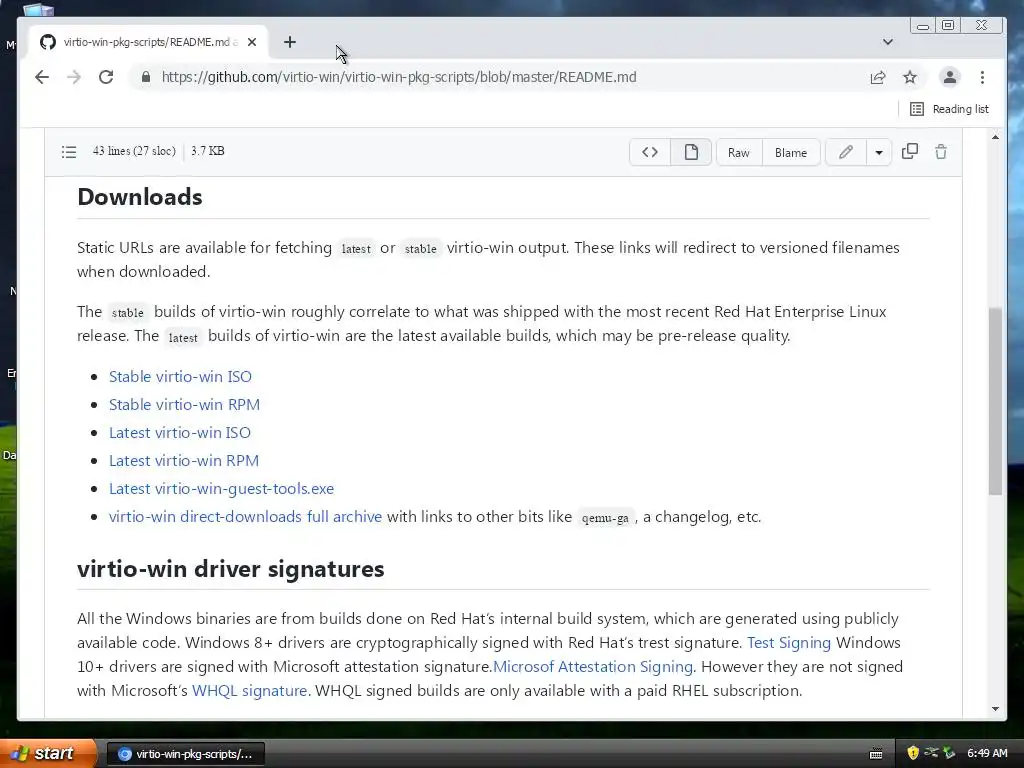This screenshot has width=1024, height=768.
Task: Click the padlock site info icon
Action: coord(146,77)
